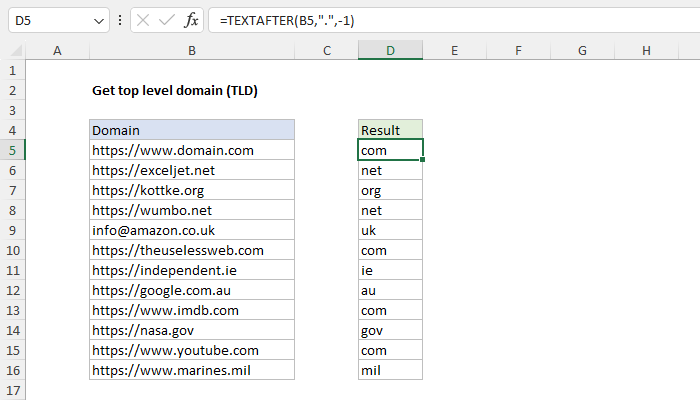Select result cell 'au'

(x=390, y=291)
